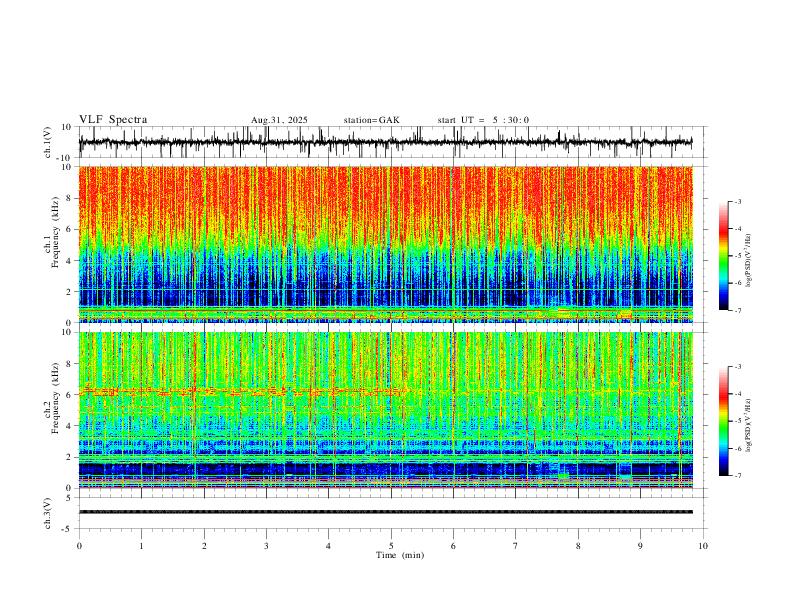
Task: Click time axis tick label '5'
Action: click(x=391, y=546)
